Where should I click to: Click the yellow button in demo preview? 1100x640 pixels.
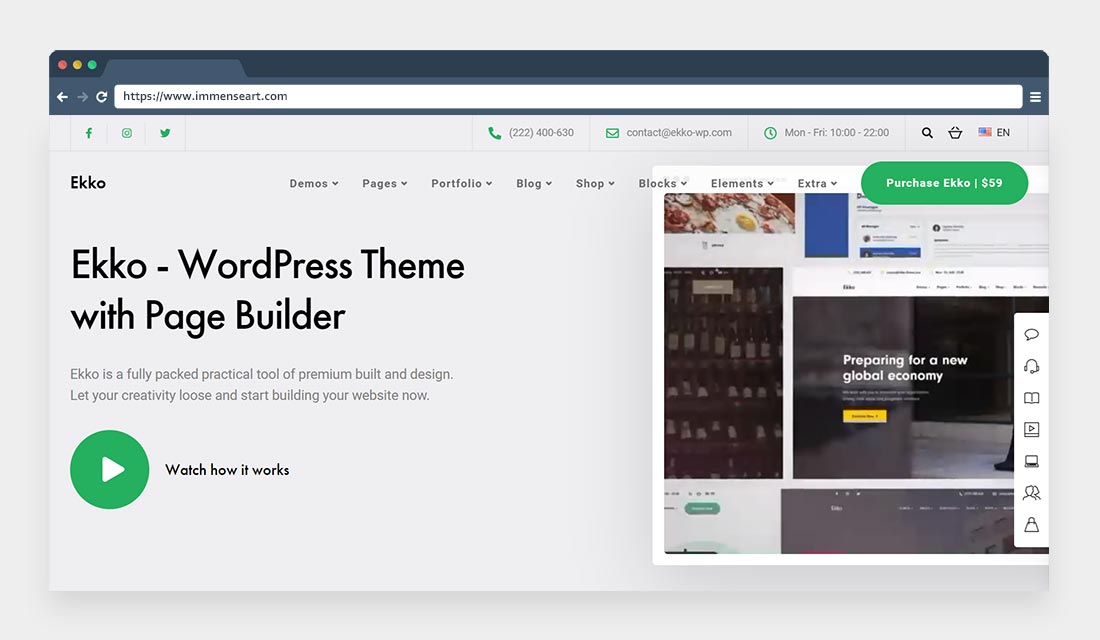pyautogui.click(x=864, y=416)
